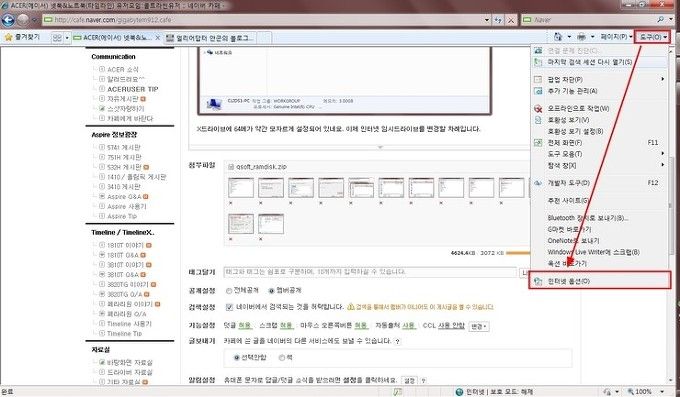The height and width of the screenshot is (397, 680).
Task: Click the browser Forward arrow button
Action: 23,20
